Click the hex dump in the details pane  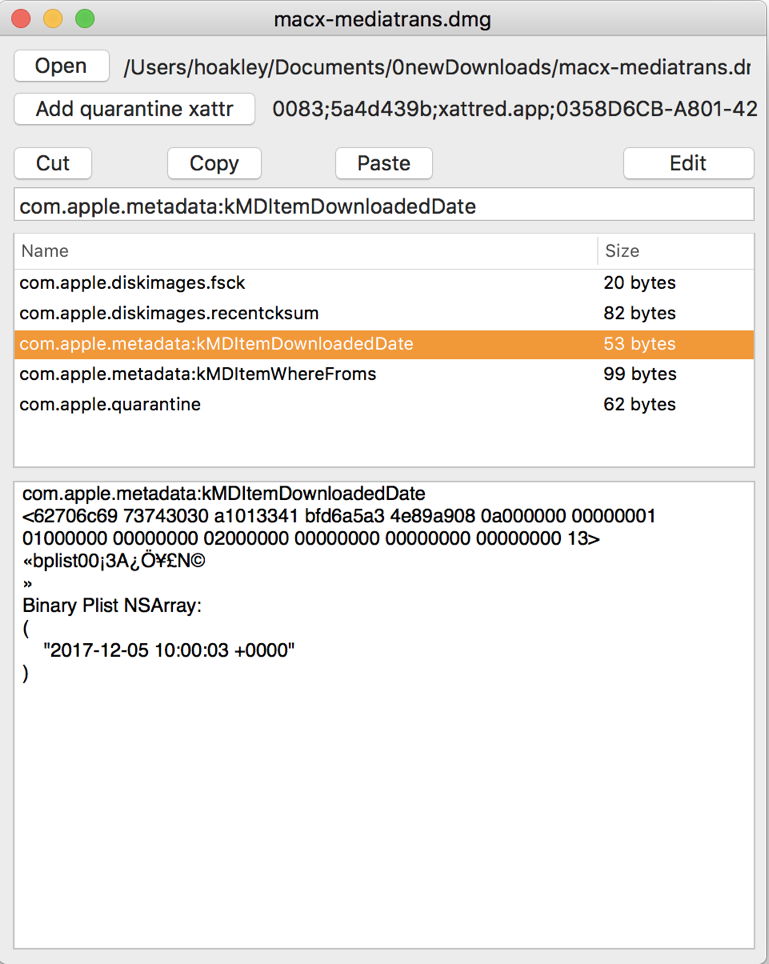338,527
